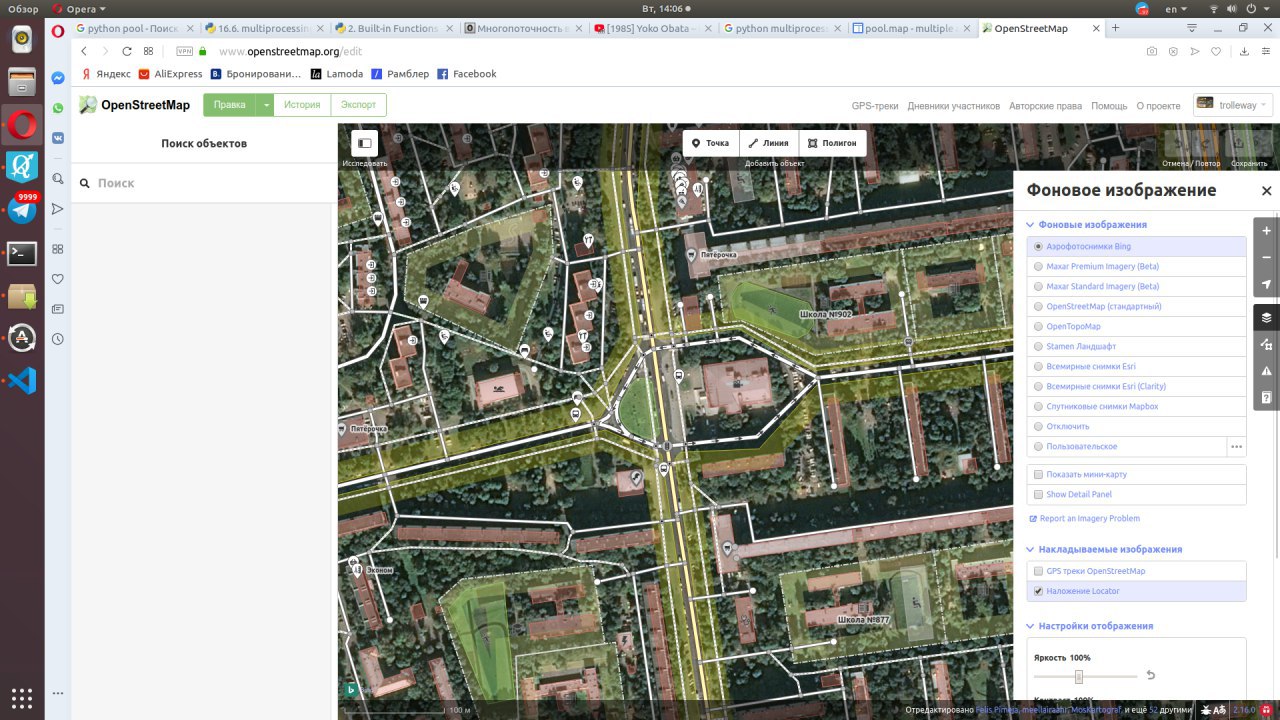This screenshot has width=1280, height=720.
Task: Go back with browser arrow
Action: [x=84, y=51]
